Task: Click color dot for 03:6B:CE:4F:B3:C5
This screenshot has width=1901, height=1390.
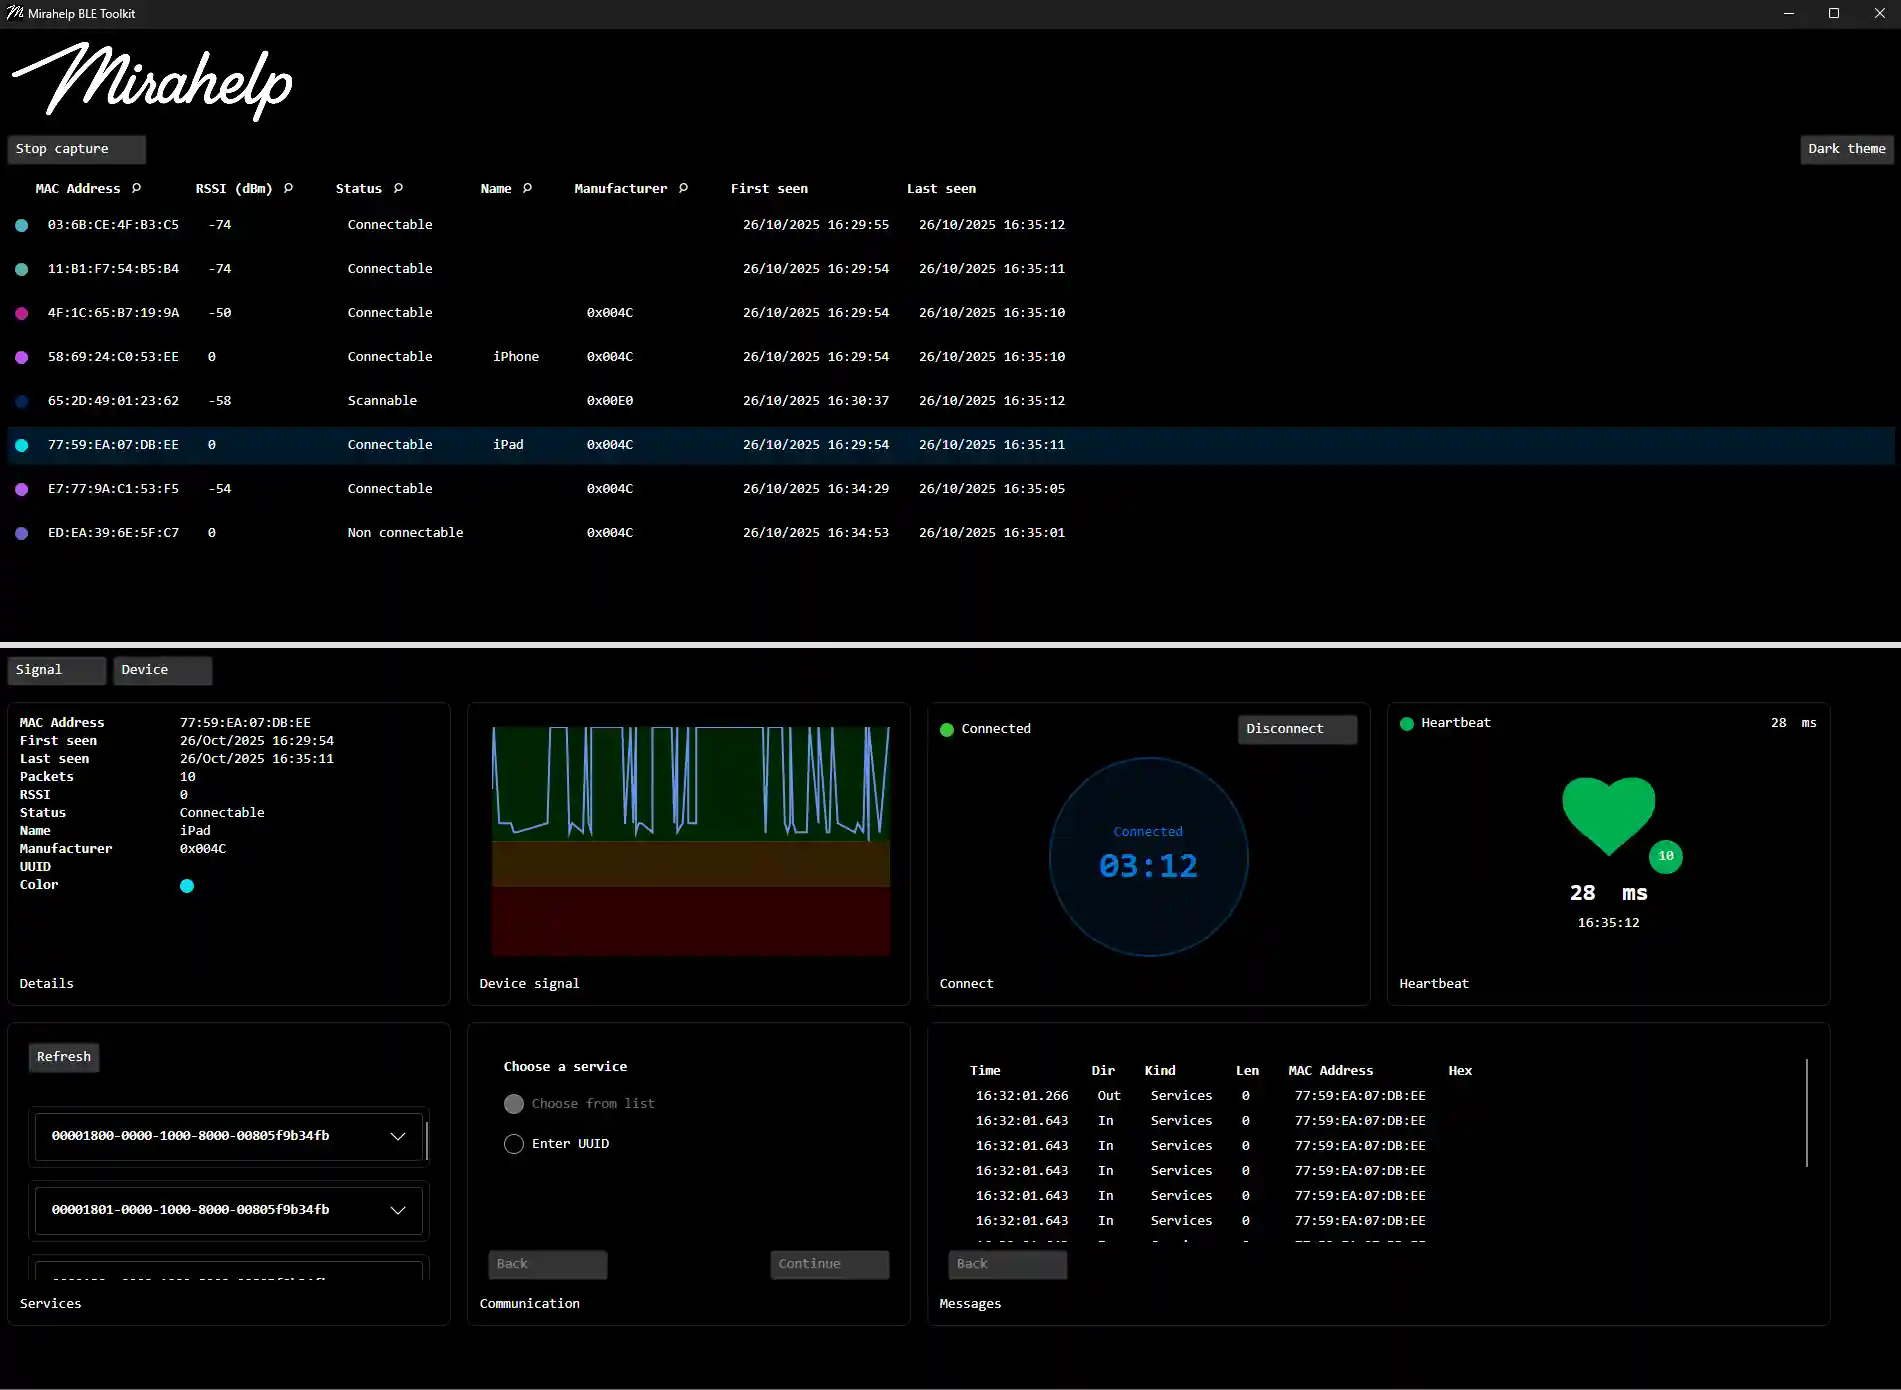Action: pyautogui.click(x=22, y=226)
